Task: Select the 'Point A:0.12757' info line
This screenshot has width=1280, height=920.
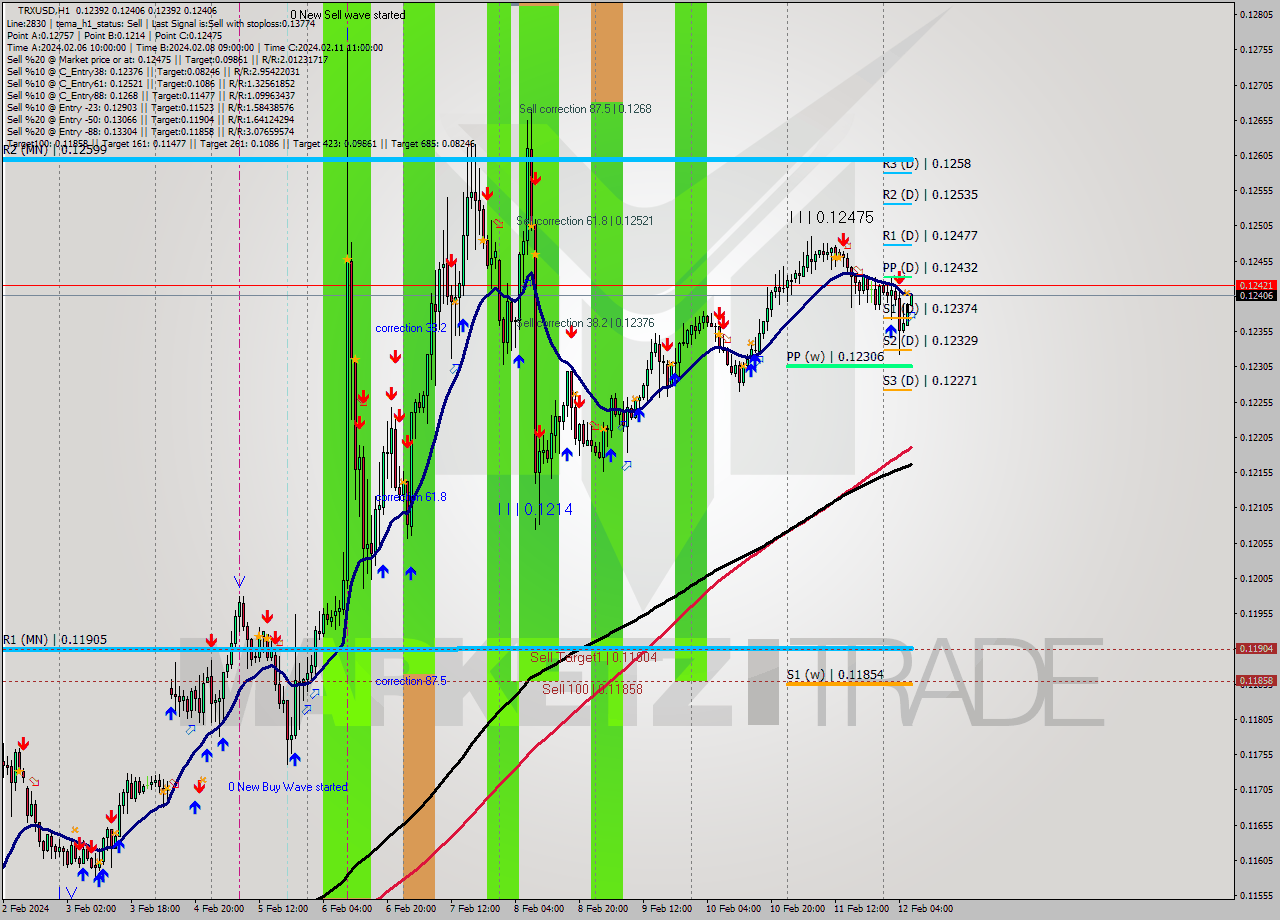Action: pos(114,35)
